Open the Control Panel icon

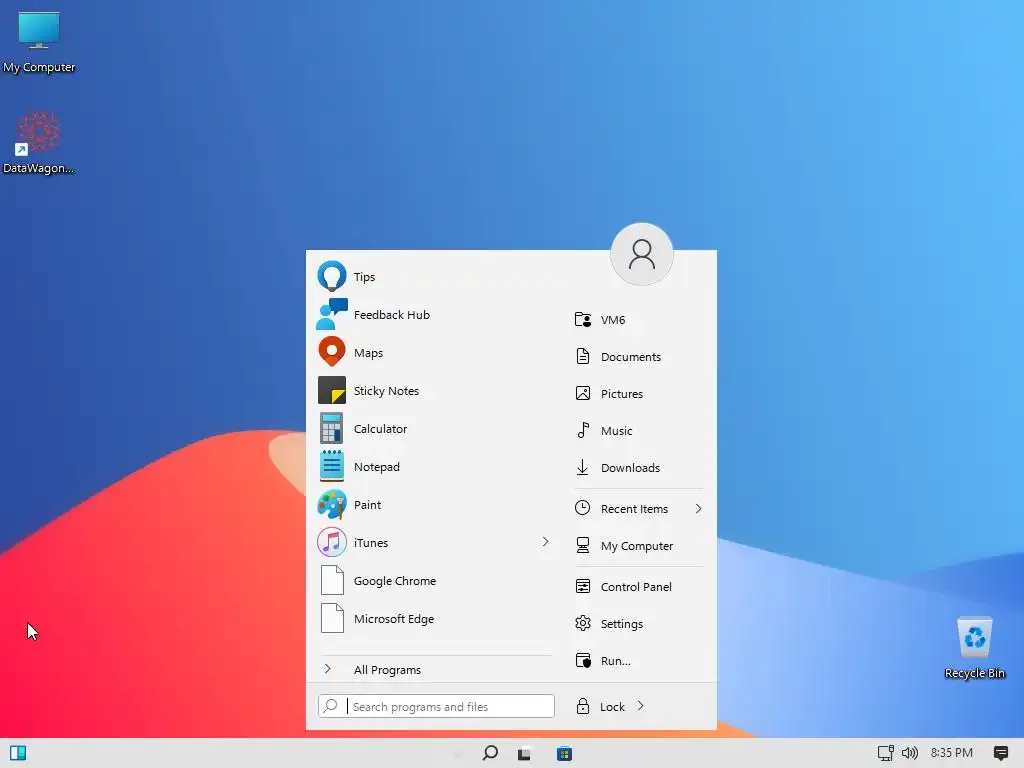pyautogui.click(x=583, y=586)
